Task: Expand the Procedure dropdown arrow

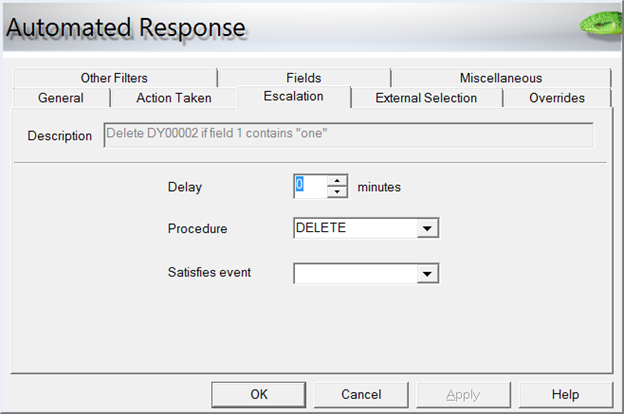Action: (428, 229)
